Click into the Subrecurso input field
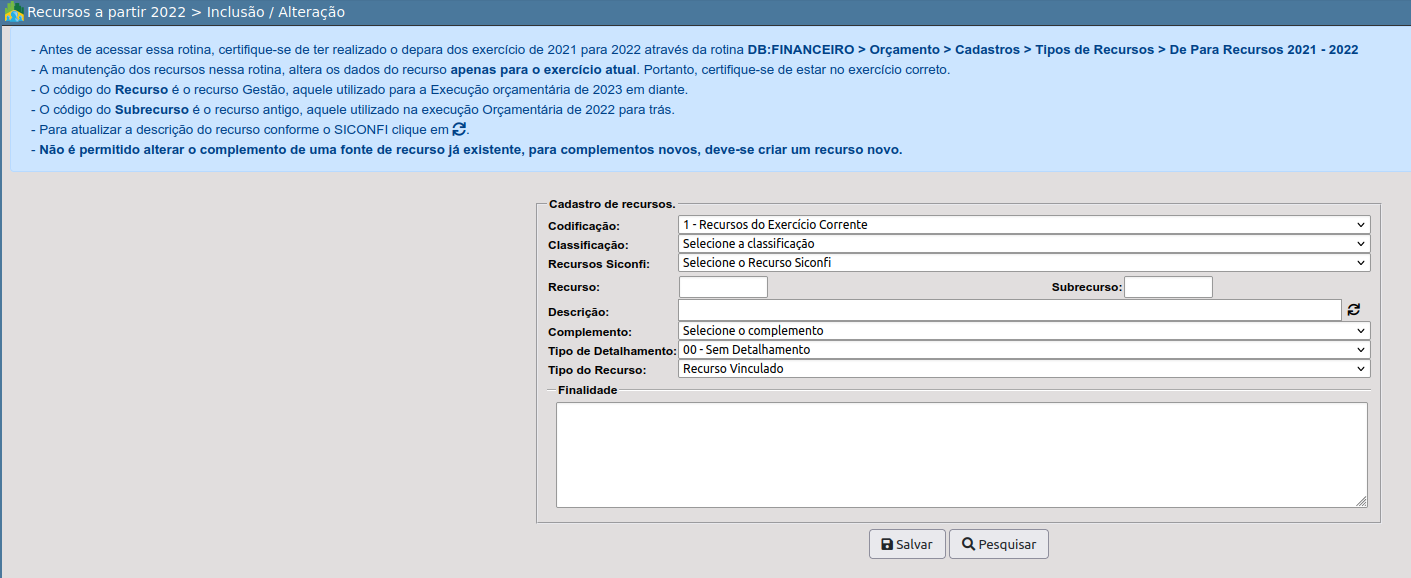The height and width of the screenshot is (578, 1411). pyautogui.click(x=1168, y=288)
